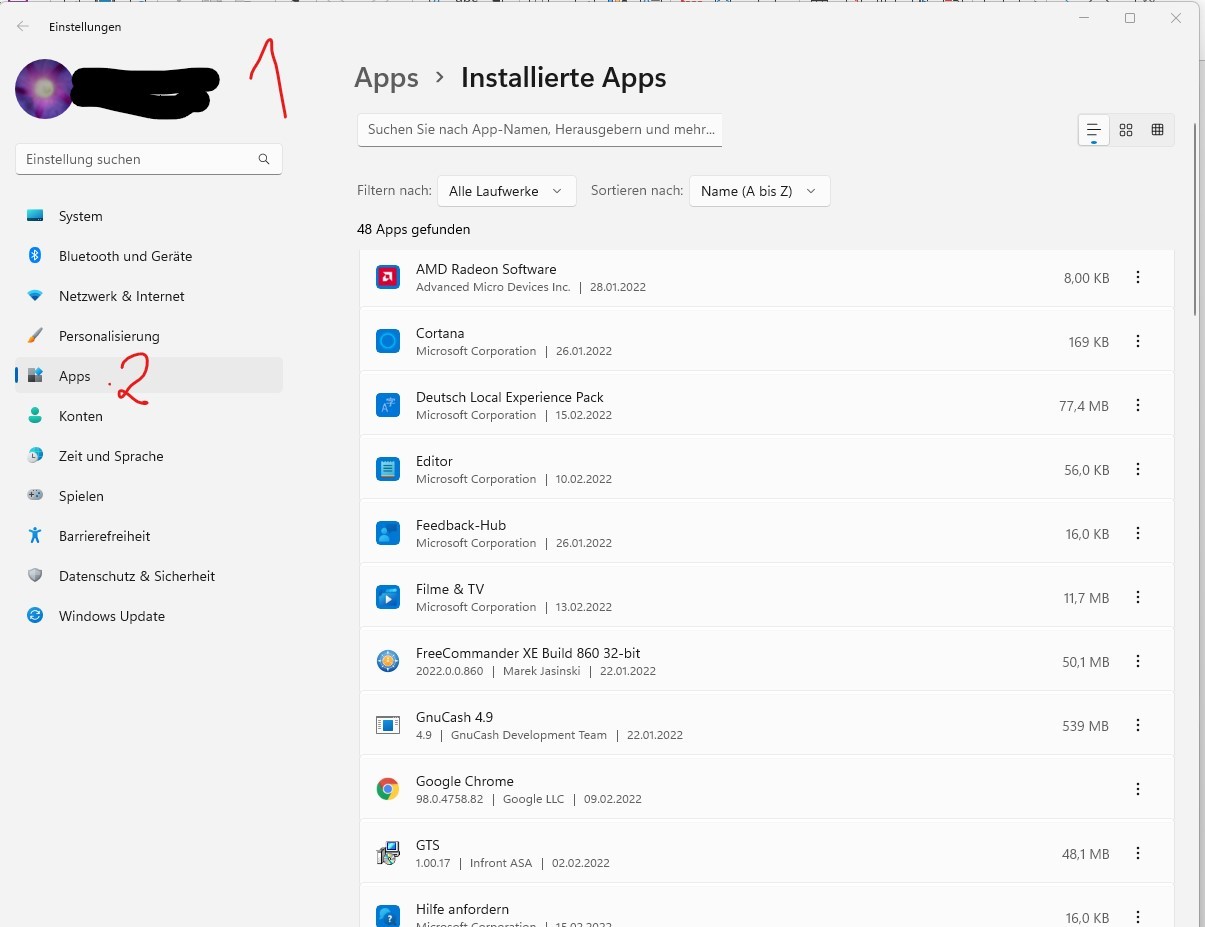
Task: Open more options for Editor
Action: (x=1138, y=469)
